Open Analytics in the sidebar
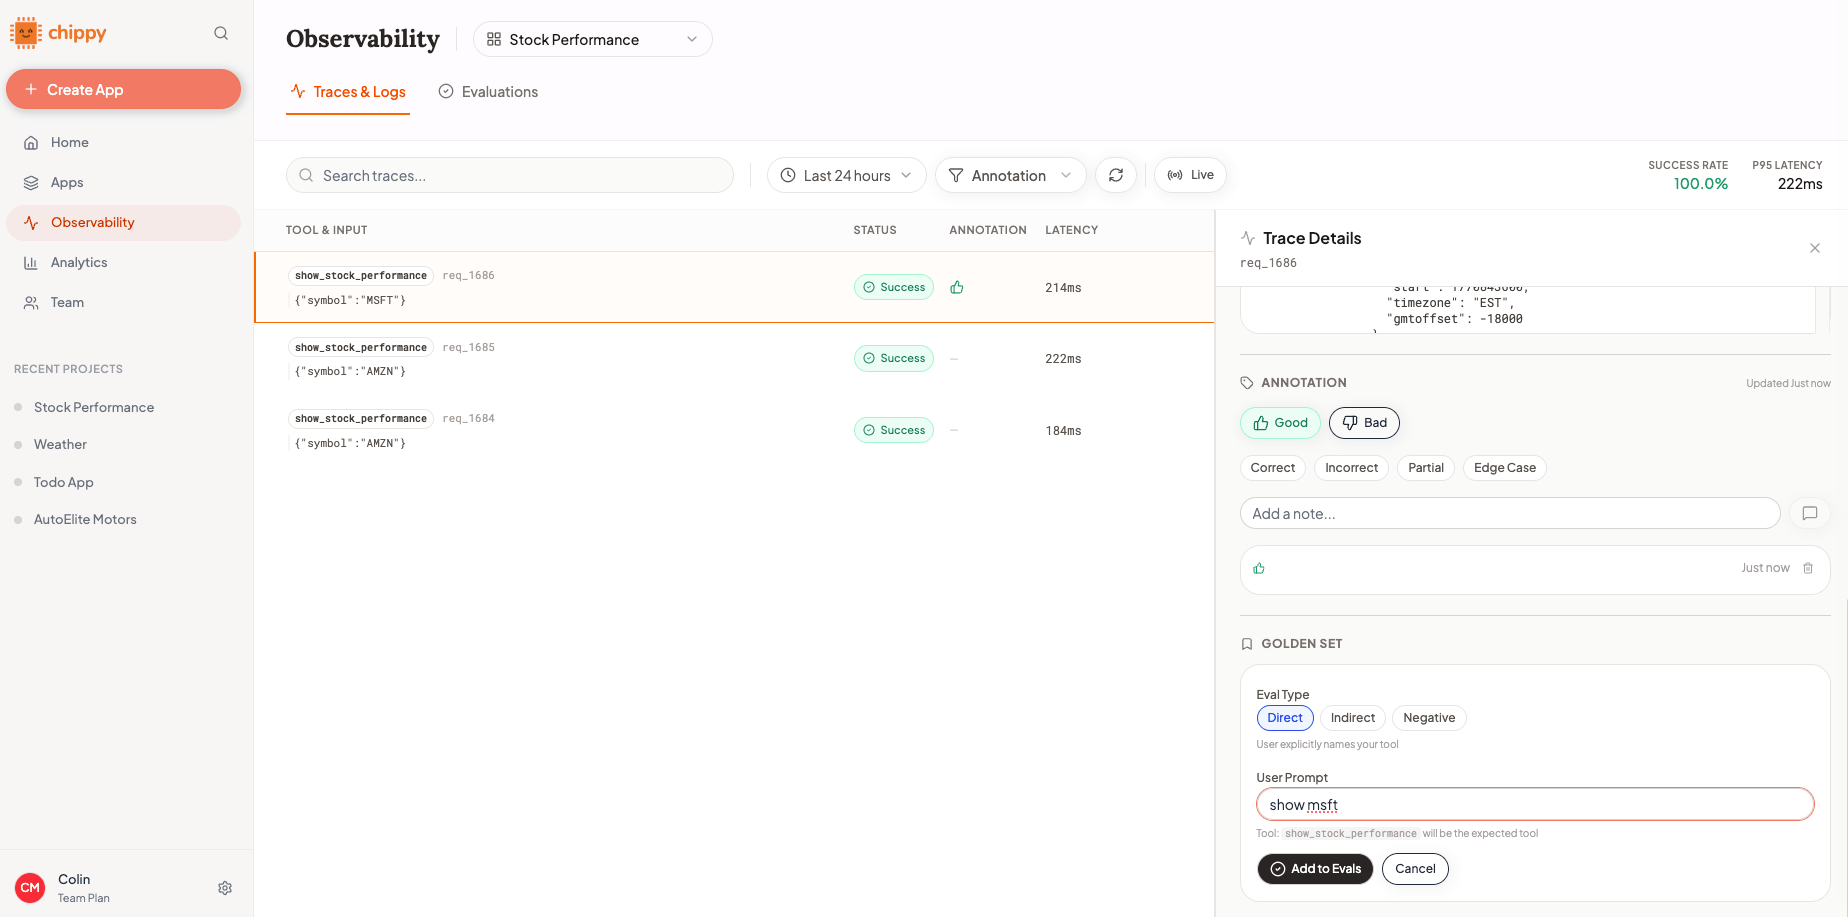1848x917 pixels. [124, 263]
